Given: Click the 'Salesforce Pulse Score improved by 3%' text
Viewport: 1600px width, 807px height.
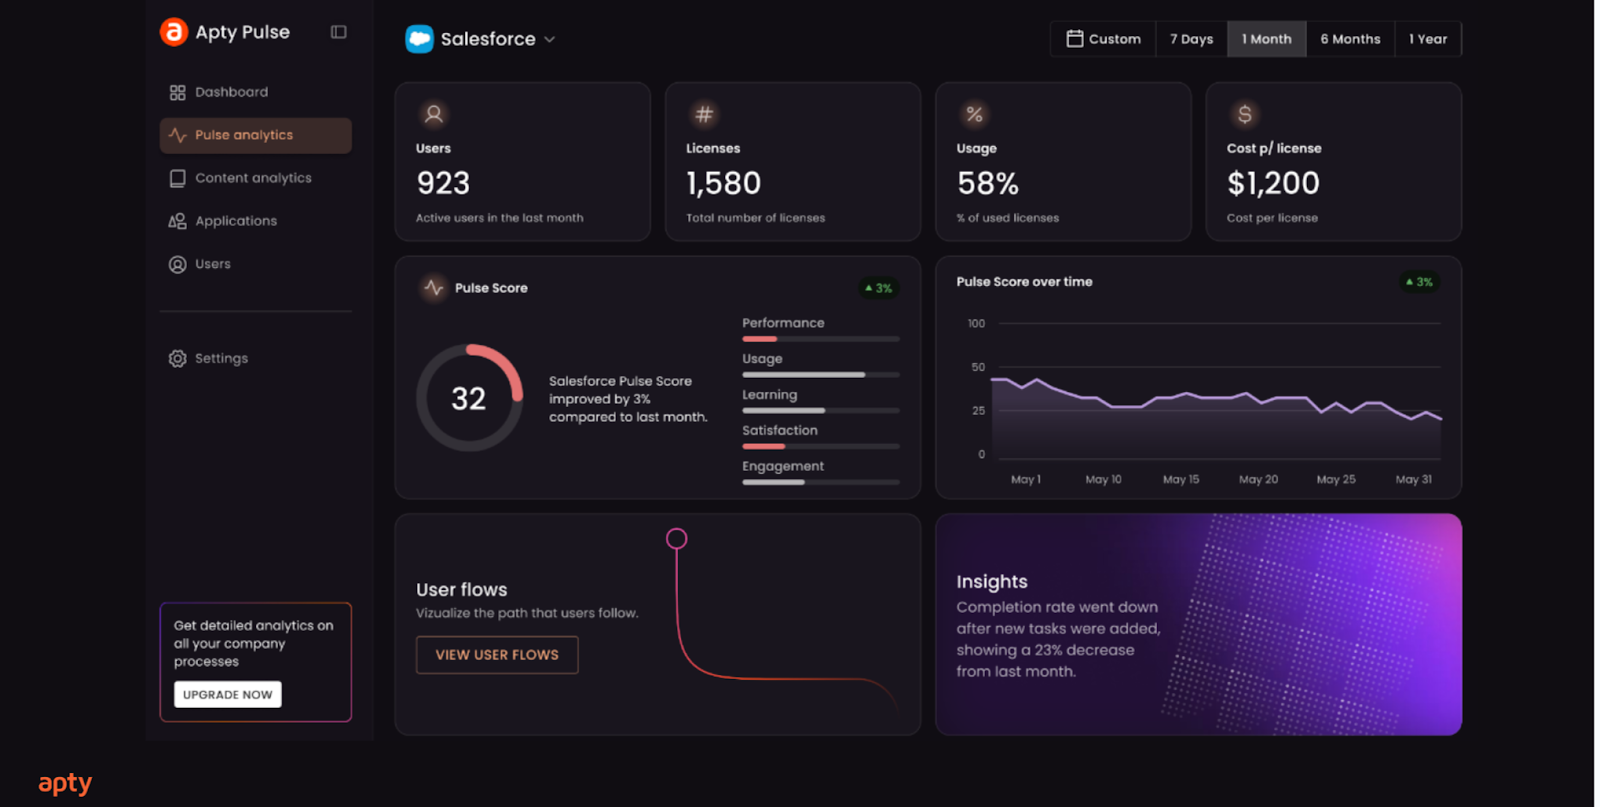Looking at the screenshot, I should pyautogui.click(x=628, y=399).
